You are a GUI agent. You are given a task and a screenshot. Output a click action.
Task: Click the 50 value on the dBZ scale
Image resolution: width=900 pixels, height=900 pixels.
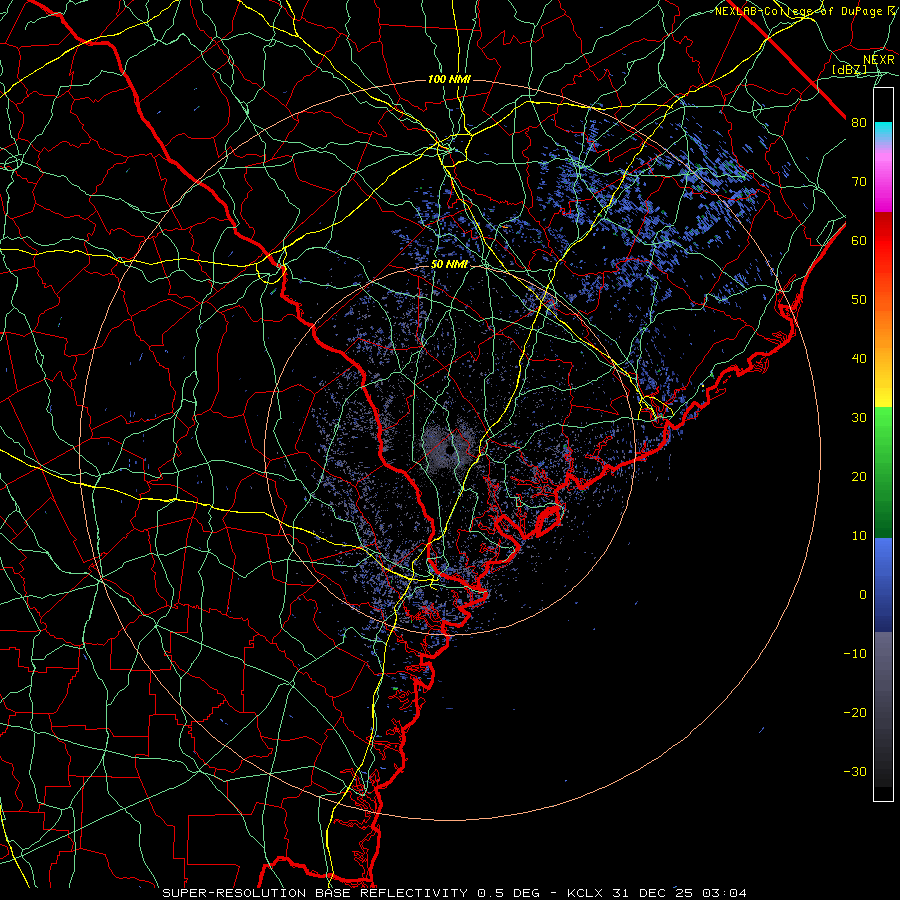(859, 300)
